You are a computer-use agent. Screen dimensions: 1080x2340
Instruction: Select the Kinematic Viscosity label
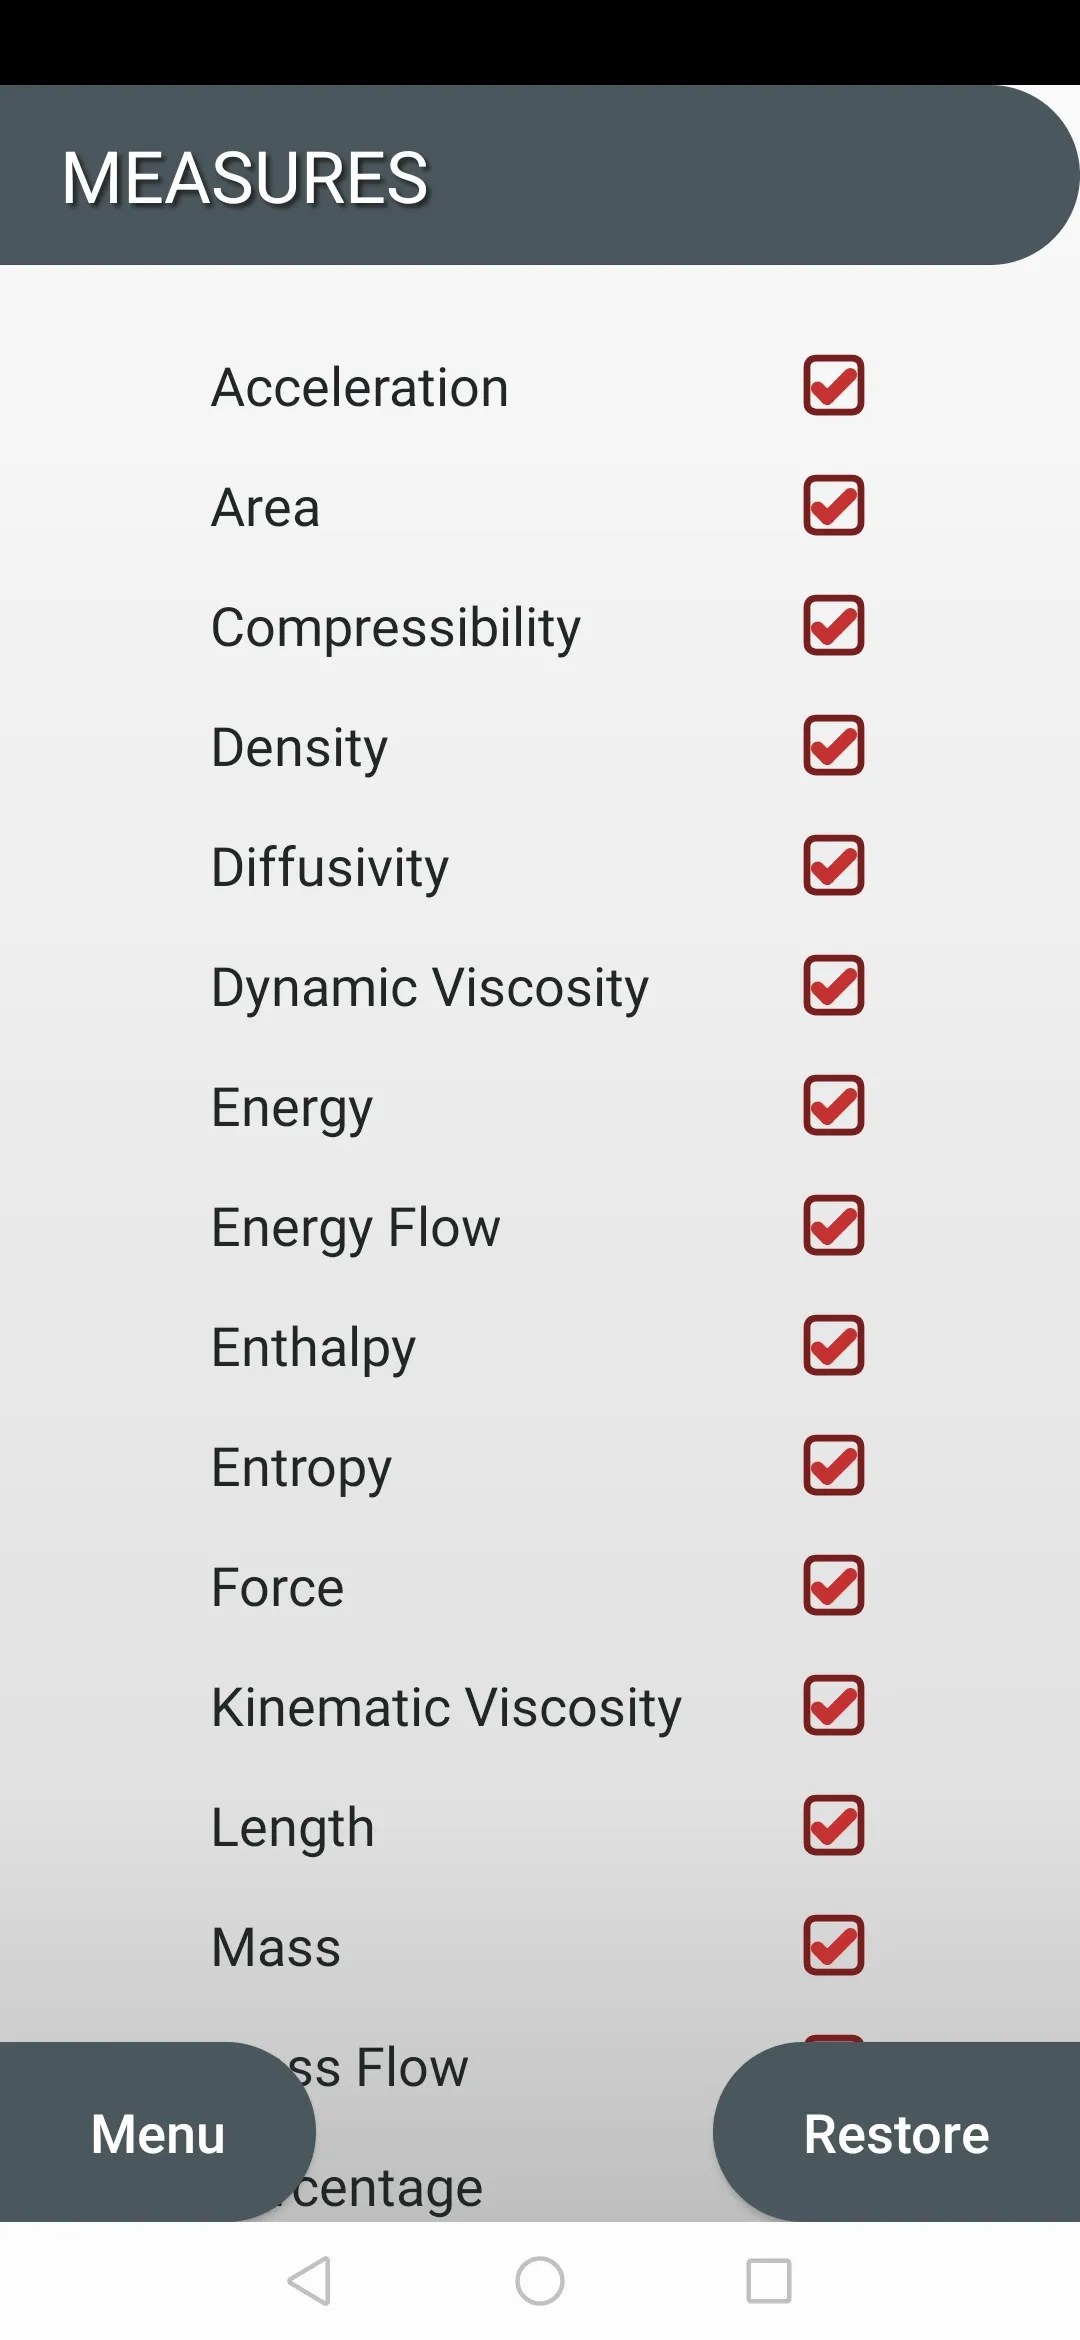click(446, 1707)
